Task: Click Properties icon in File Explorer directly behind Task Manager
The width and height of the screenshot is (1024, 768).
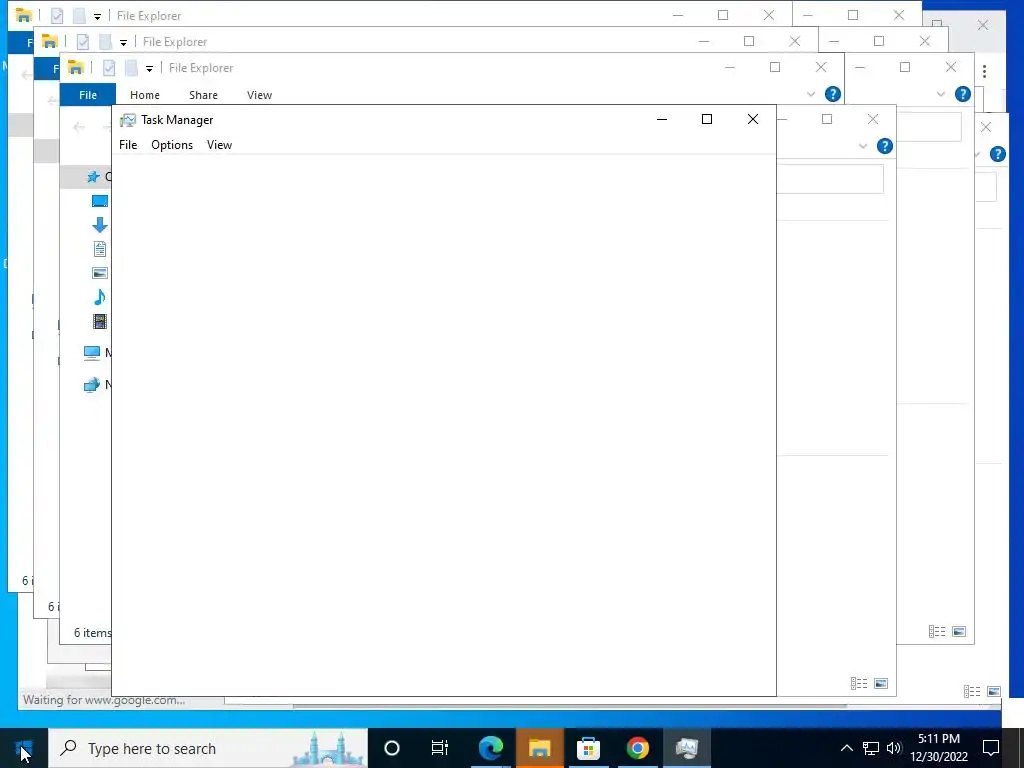Action: 109,67
